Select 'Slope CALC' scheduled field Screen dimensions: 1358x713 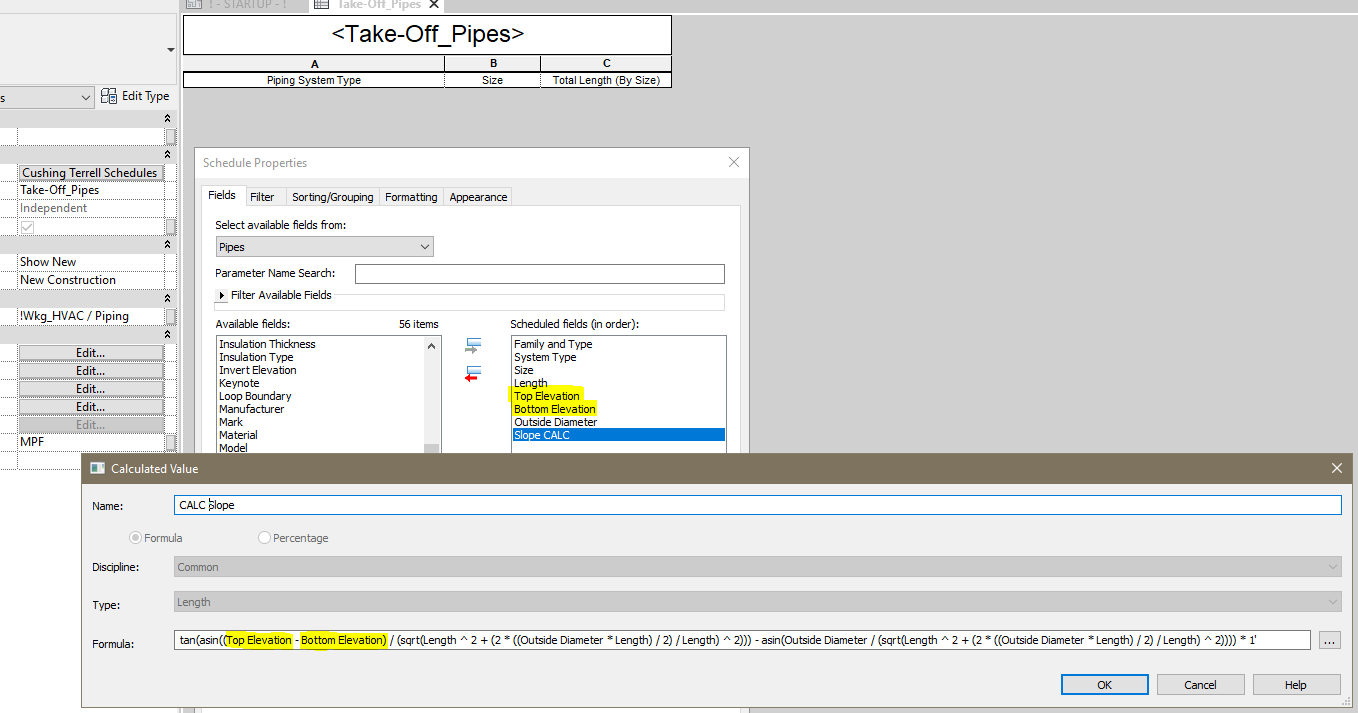(x=618, y=435)
